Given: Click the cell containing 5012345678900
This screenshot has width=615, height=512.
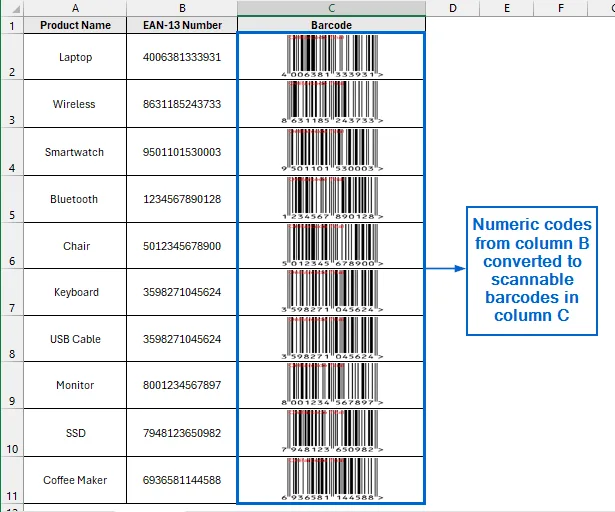Looking at the screenshot, I should 182,246.
